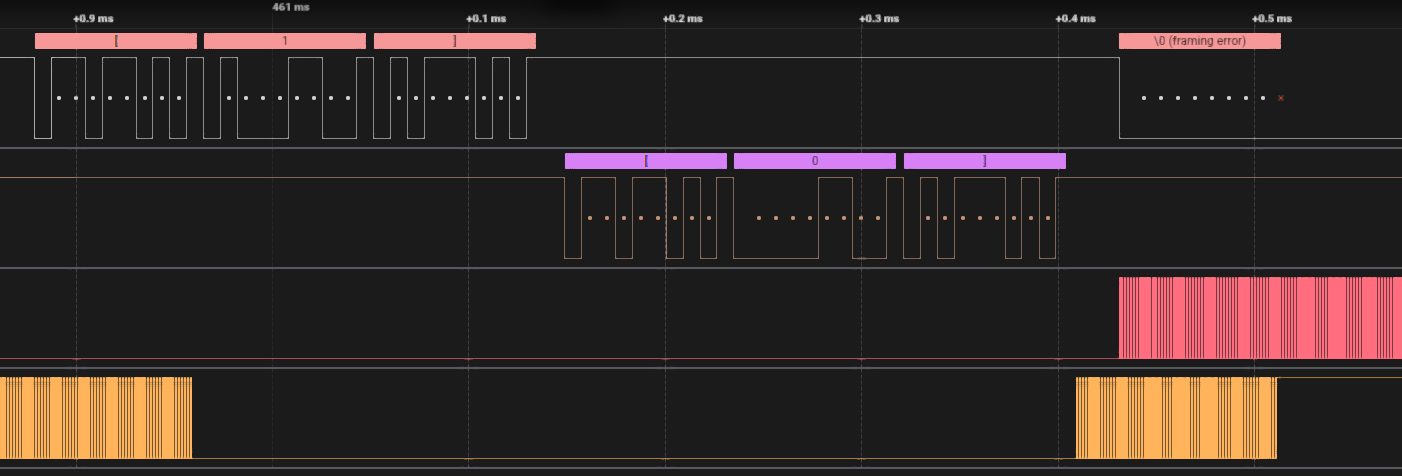
Task: Click the +0.9 ms time ruler label
Action: tap(93, 19)
